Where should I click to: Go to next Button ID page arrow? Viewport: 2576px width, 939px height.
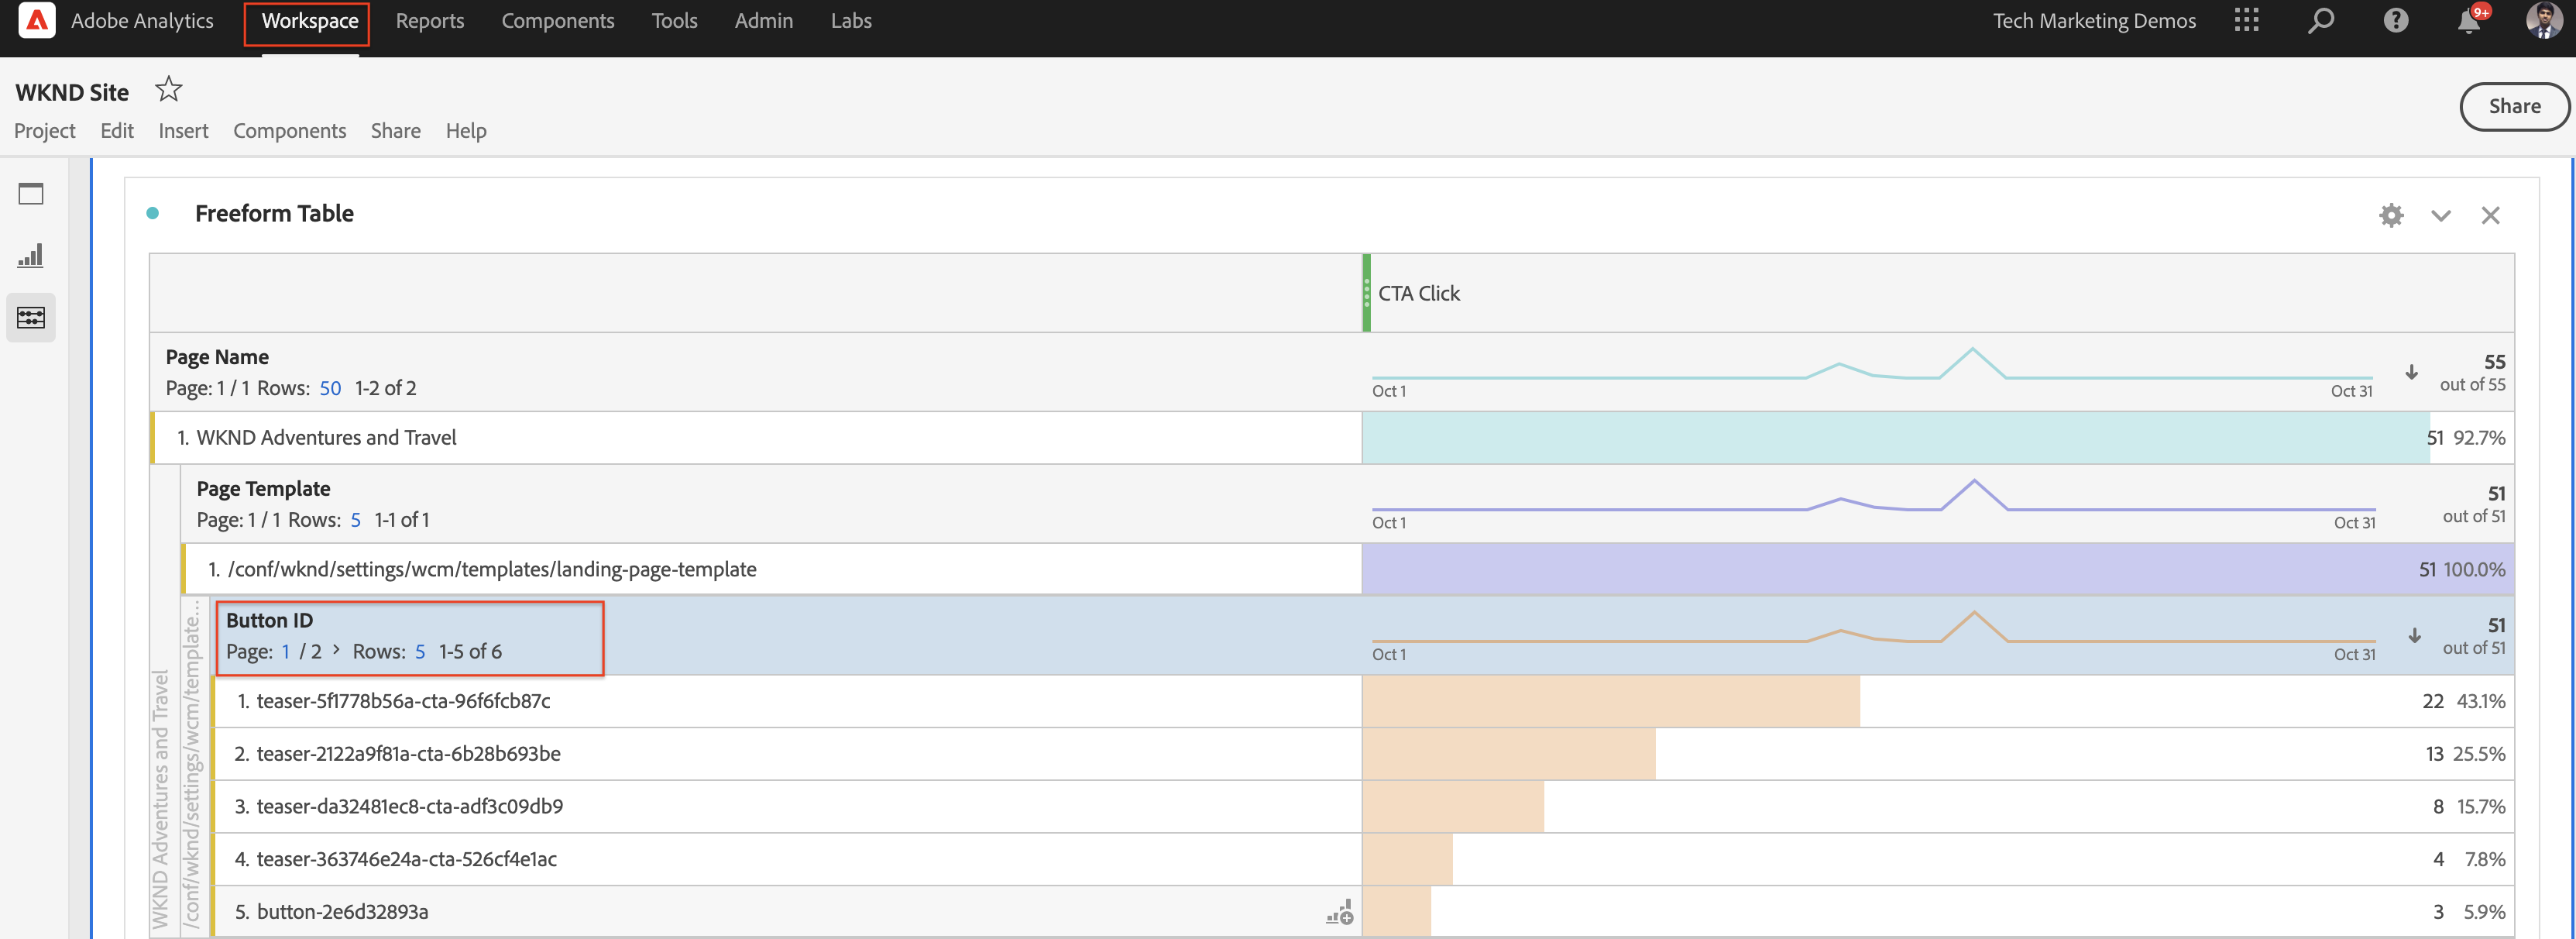[336, 650]
